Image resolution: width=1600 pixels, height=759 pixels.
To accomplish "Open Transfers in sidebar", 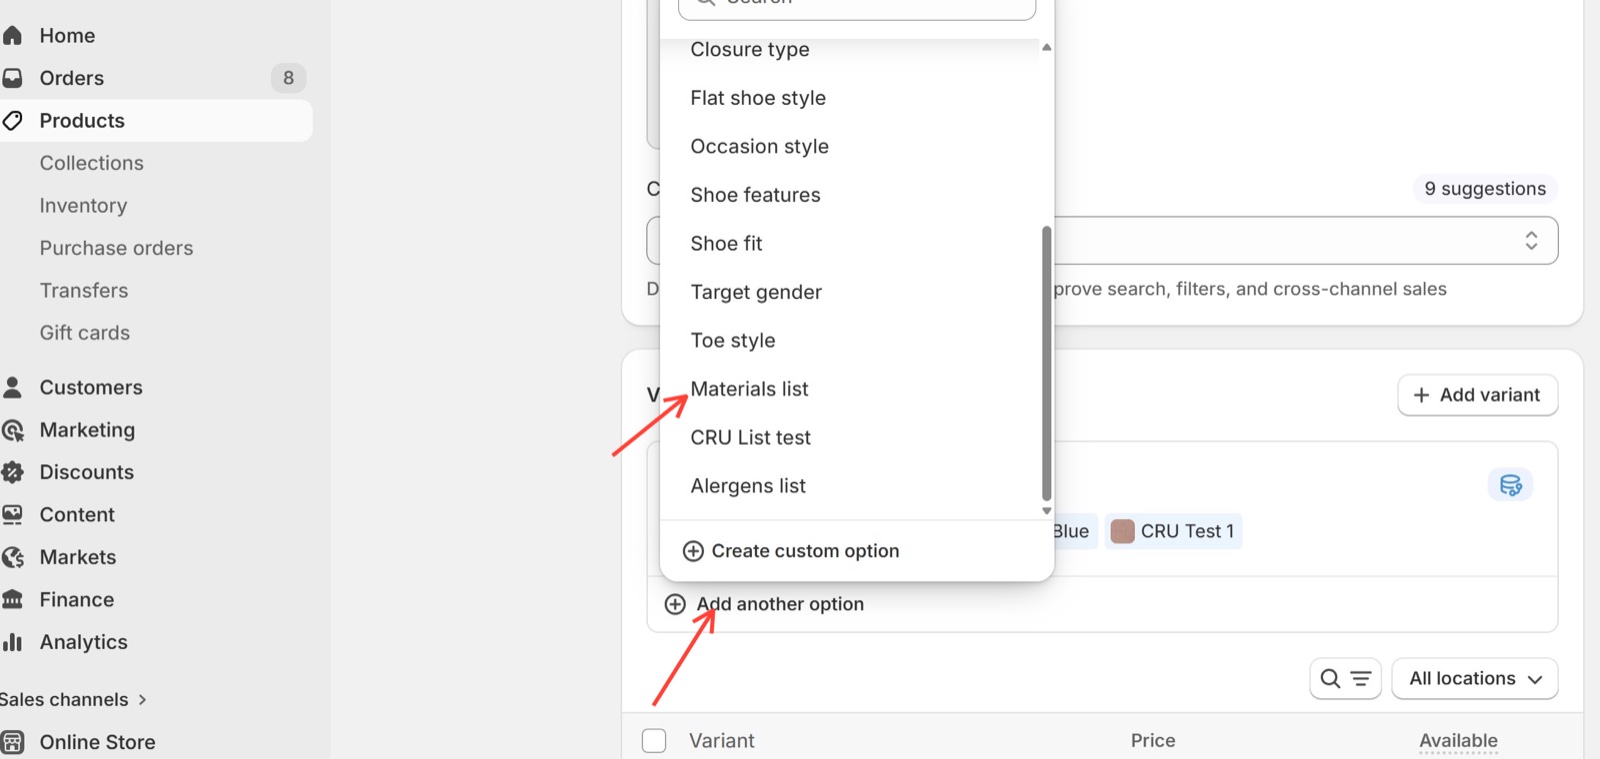I will pos(84,291).
